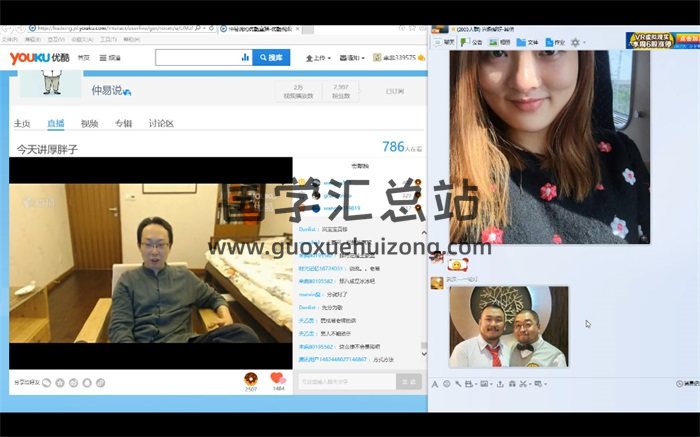Open the 帮助 browser menu
The image size is (700, 437).
coord(131,39)
